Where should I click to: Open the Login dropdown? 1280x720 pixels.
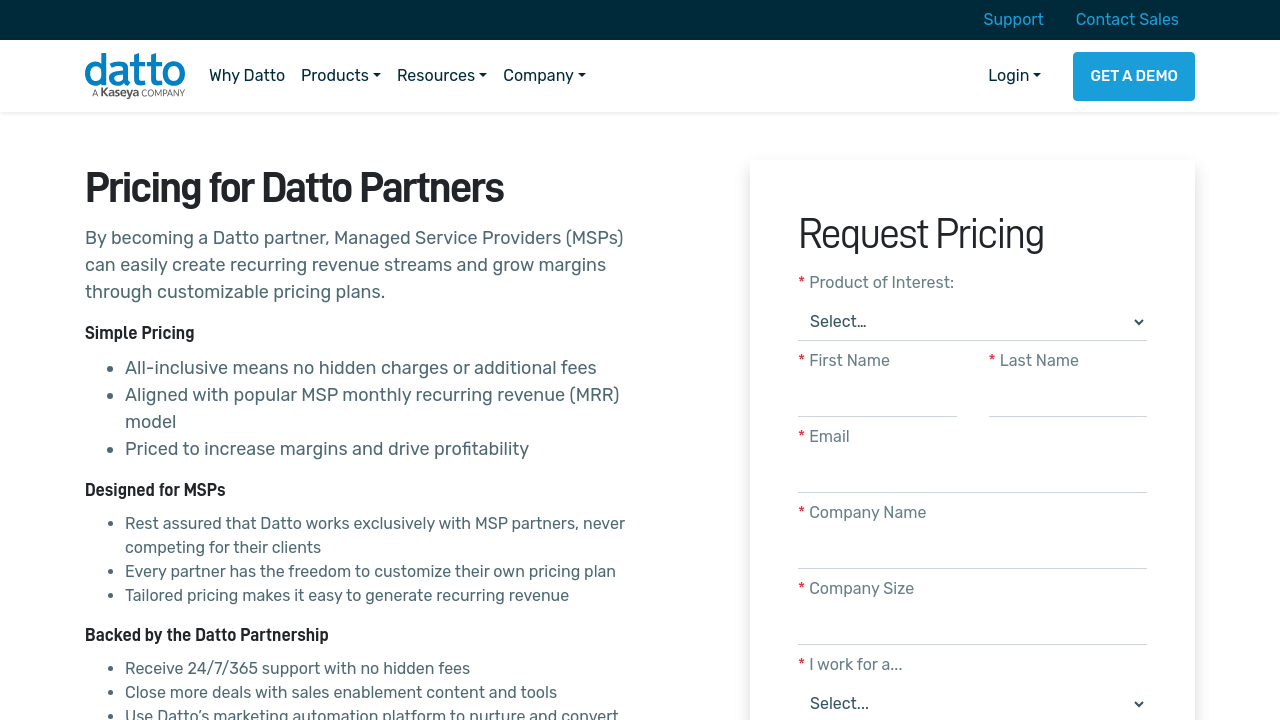[x=1014, y=76]
